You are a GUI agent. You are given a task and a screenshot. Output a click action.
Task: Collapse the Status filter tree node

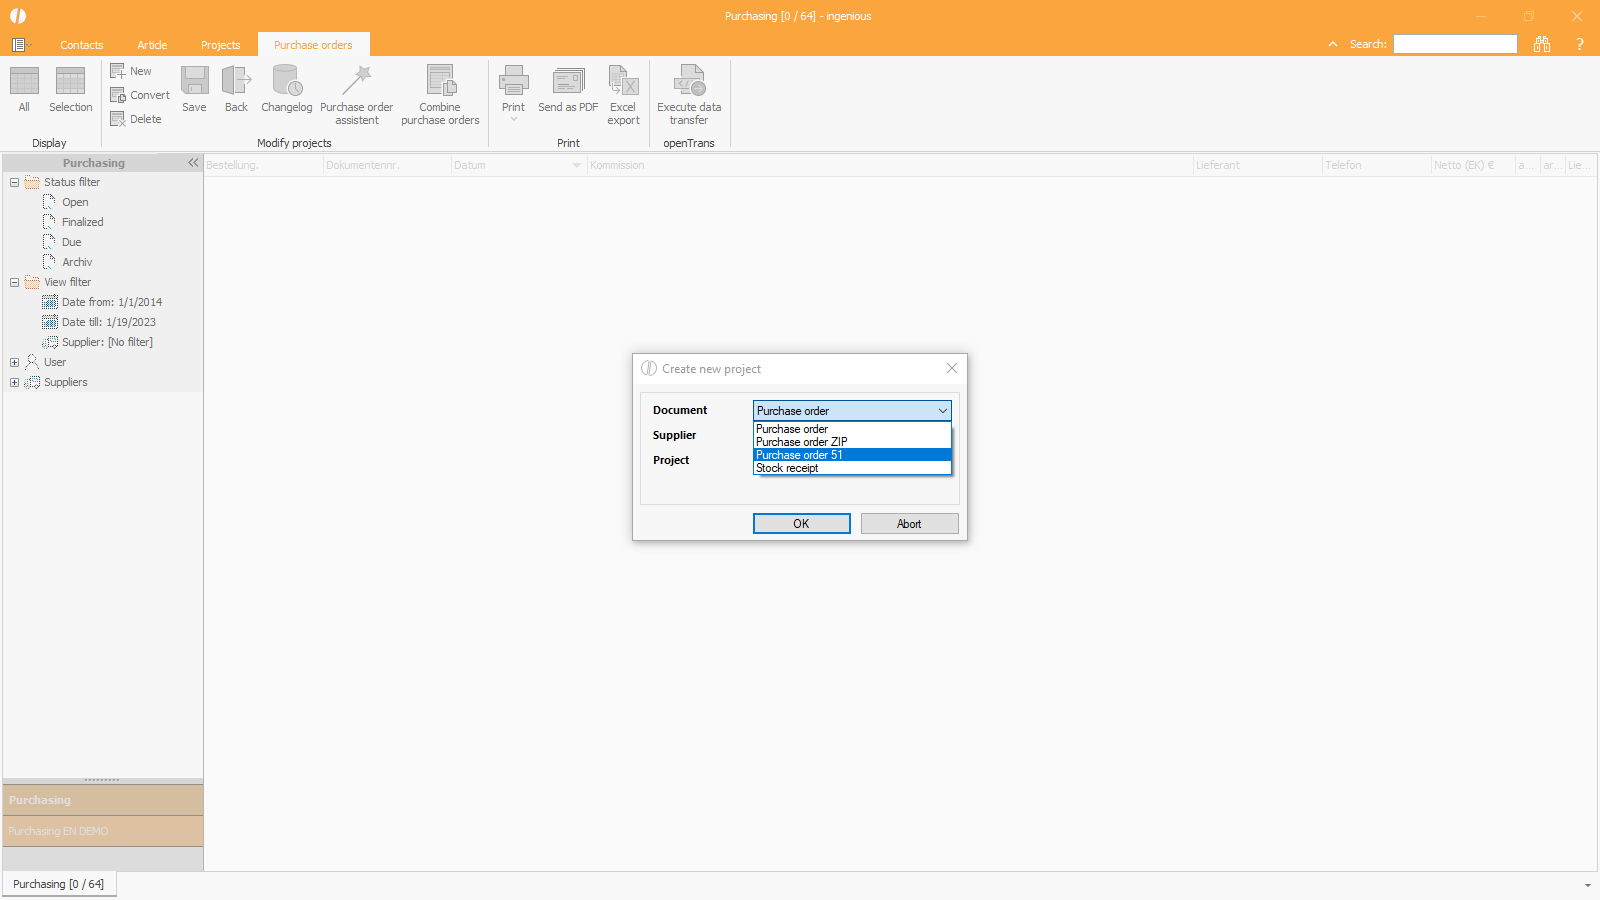tap(14, 182)
